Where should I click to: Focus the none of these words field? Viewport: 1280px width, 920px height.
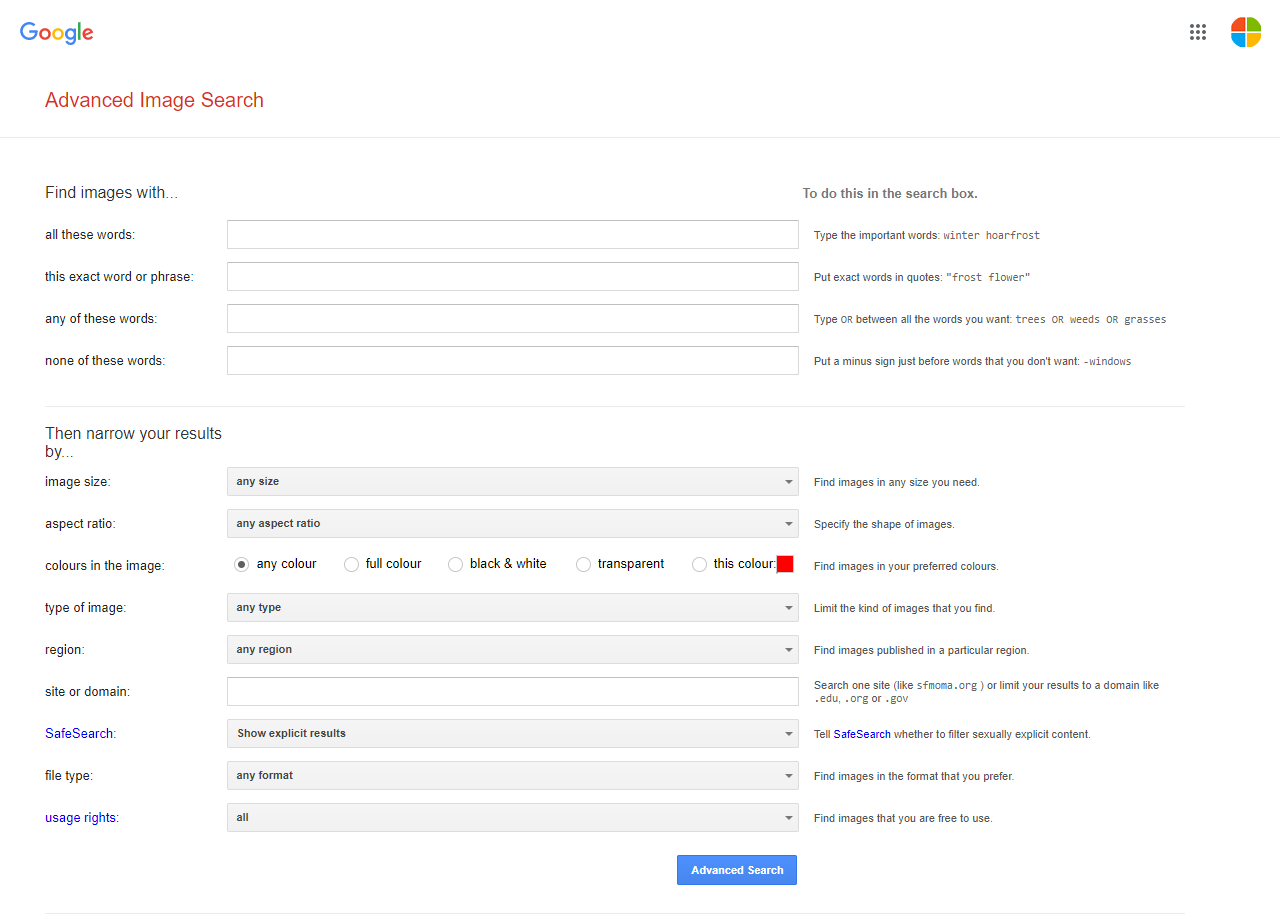point(513,361)
